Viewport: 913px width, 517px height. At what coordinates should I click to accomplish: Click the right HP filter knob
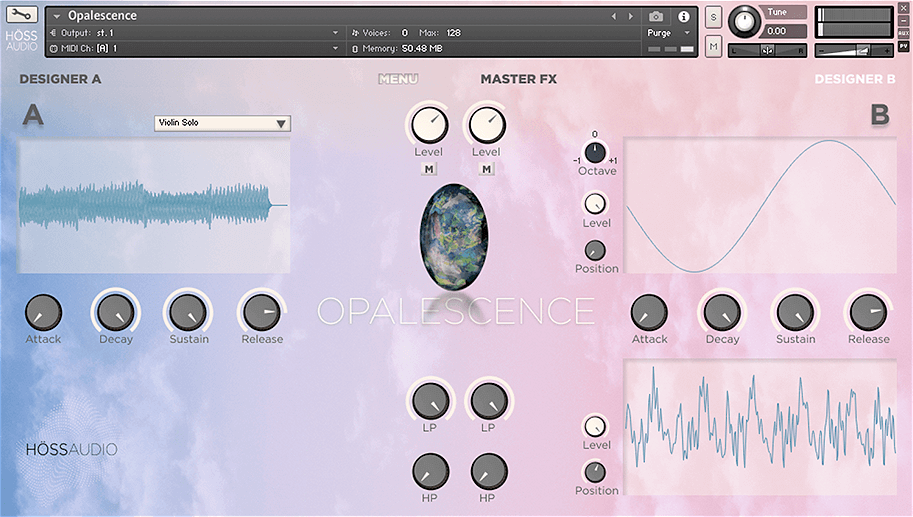click(x=489, y=472)
